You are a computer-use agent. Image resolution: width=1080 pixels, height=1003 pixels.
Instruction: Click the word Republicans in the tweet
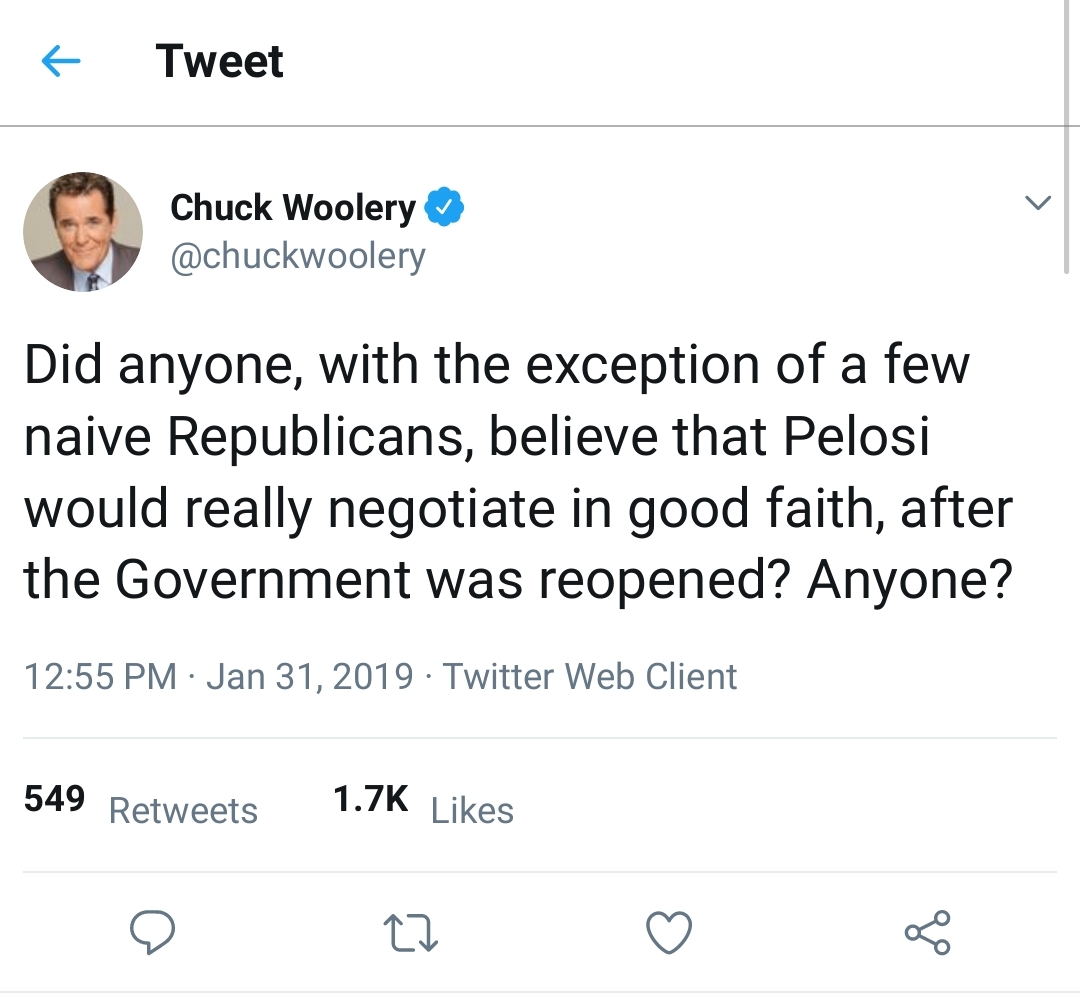click(x=320, y=437)
